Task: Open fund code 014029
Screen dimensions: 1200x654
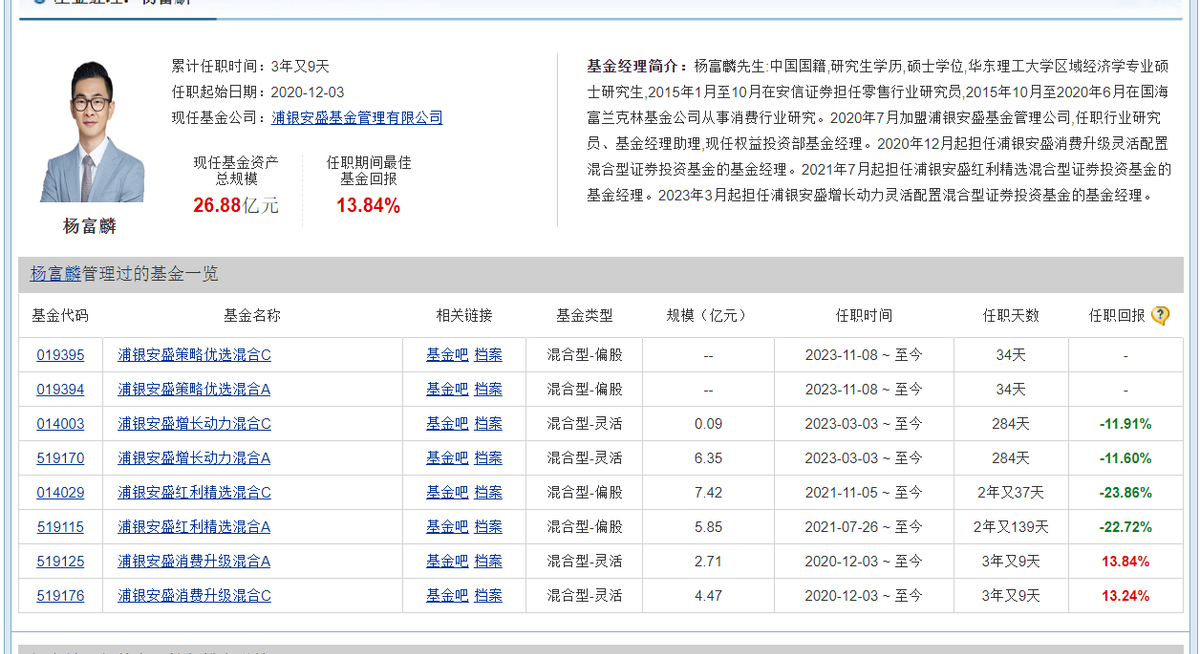Action: (x=60, y=493)
